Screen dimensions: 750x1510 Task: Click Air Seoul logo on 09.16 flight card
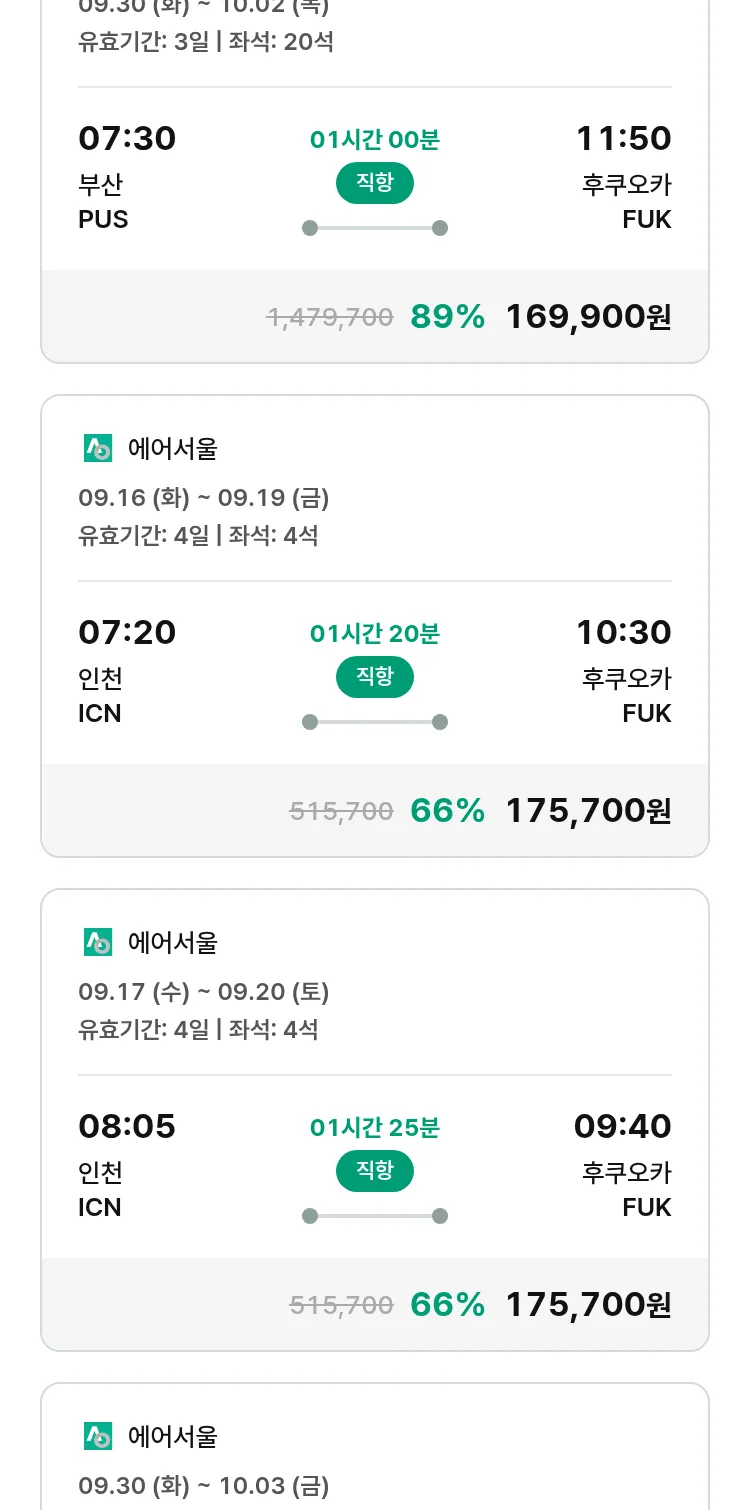(x=98, y=449)
